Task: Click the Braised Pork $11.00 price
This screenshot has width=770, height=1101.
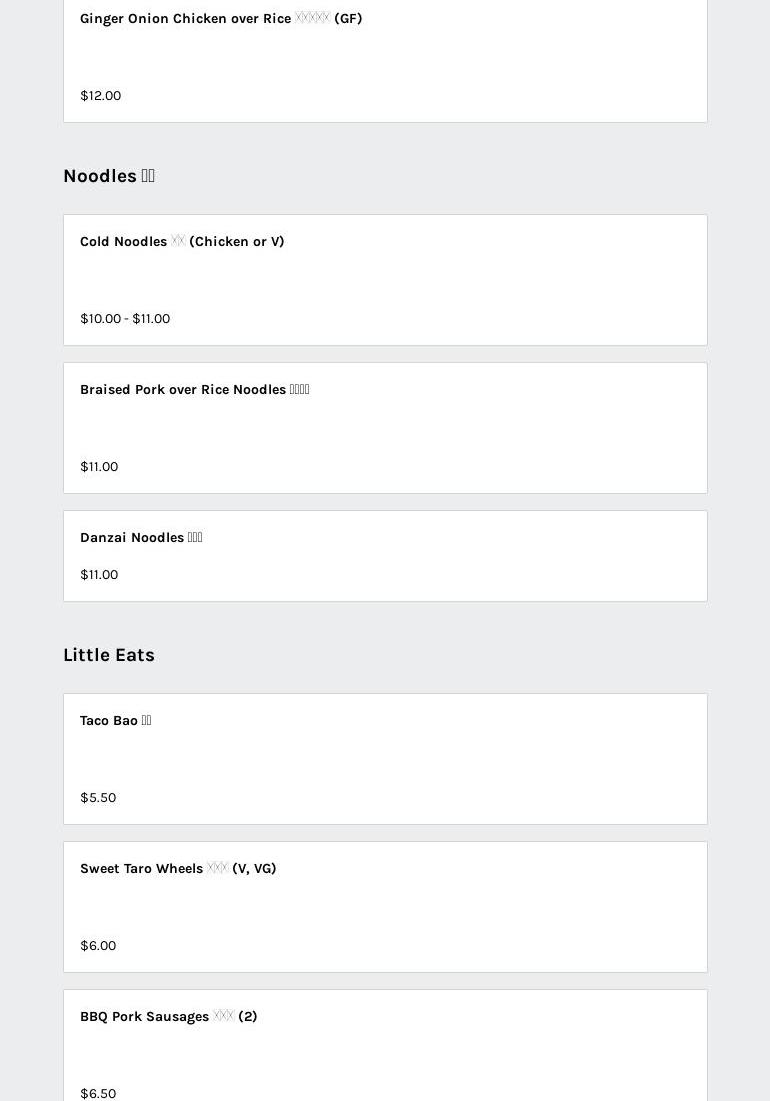Action: point(99,466)
